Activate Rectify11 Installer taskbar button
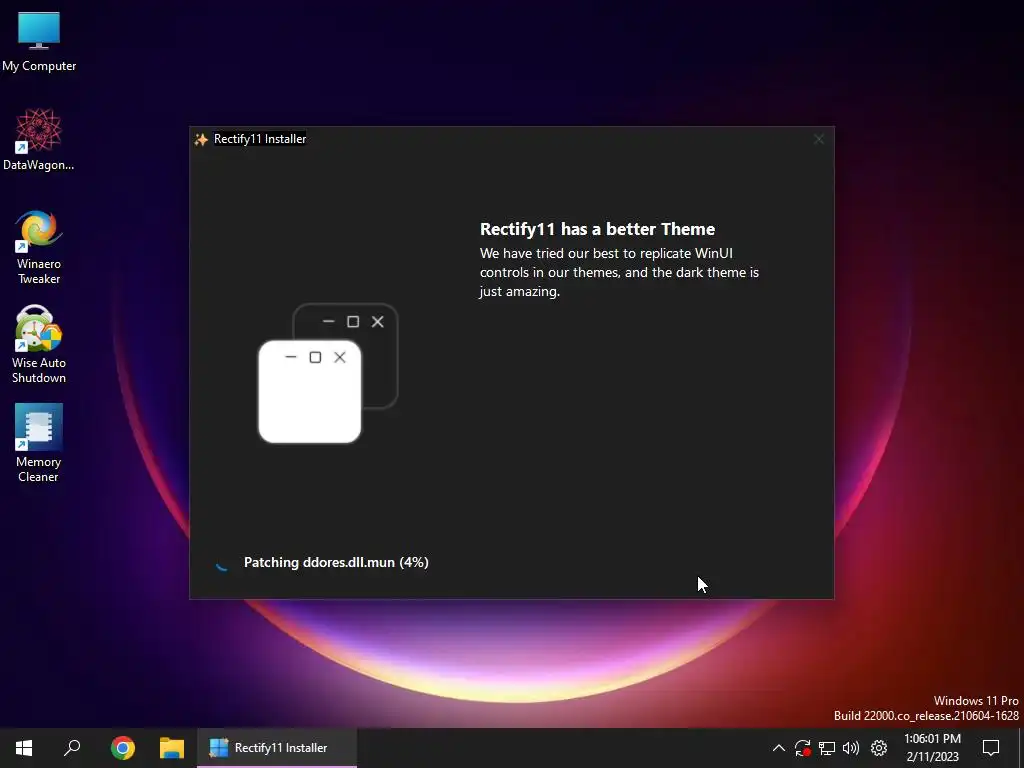This screenshot has height=768, width=1024. pos(277,748)
